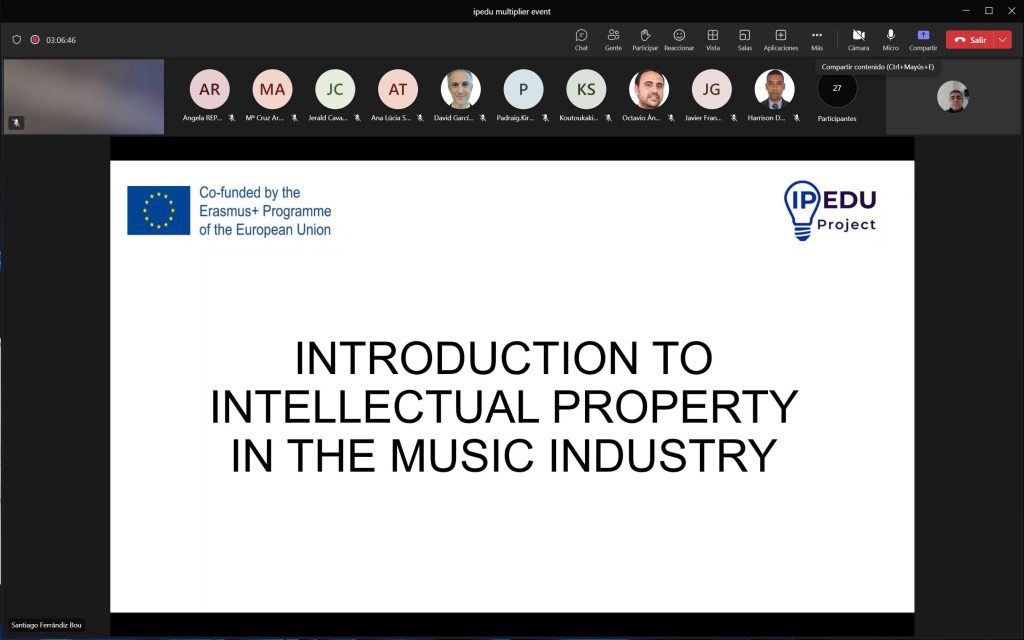Click the Salir leave button
The width and height of the screenshot is (1024, 640).
[x=970, y=40]
